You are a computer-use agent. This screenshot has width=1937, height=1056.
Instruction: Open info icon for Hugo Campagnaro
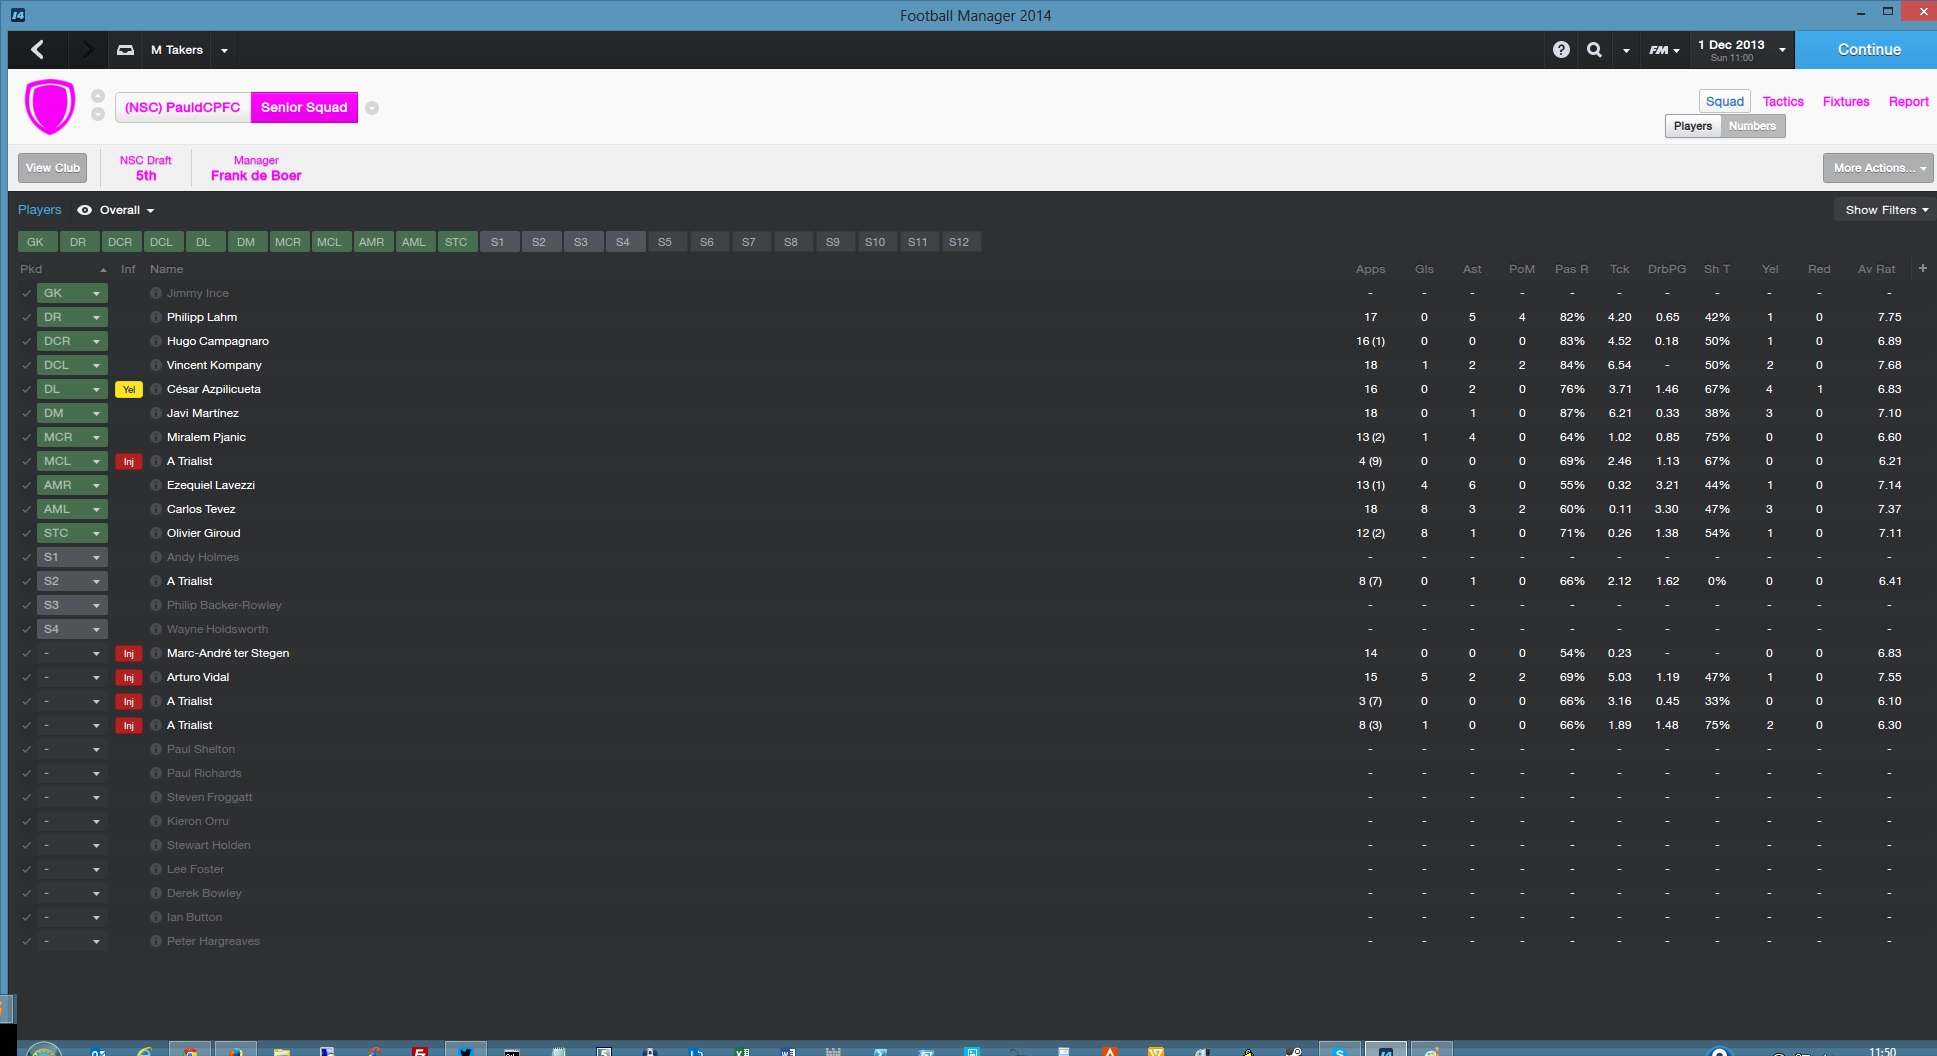[156, 341]
